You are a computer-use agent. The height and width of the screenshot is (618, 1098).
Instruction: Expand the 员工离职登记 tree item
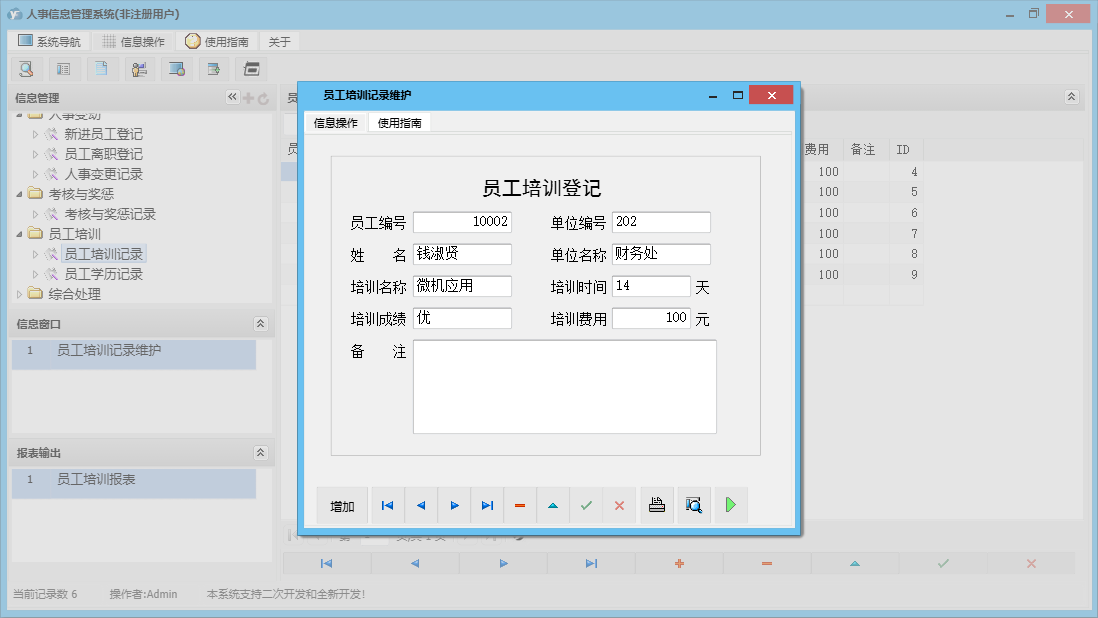[x=36, y=153]
